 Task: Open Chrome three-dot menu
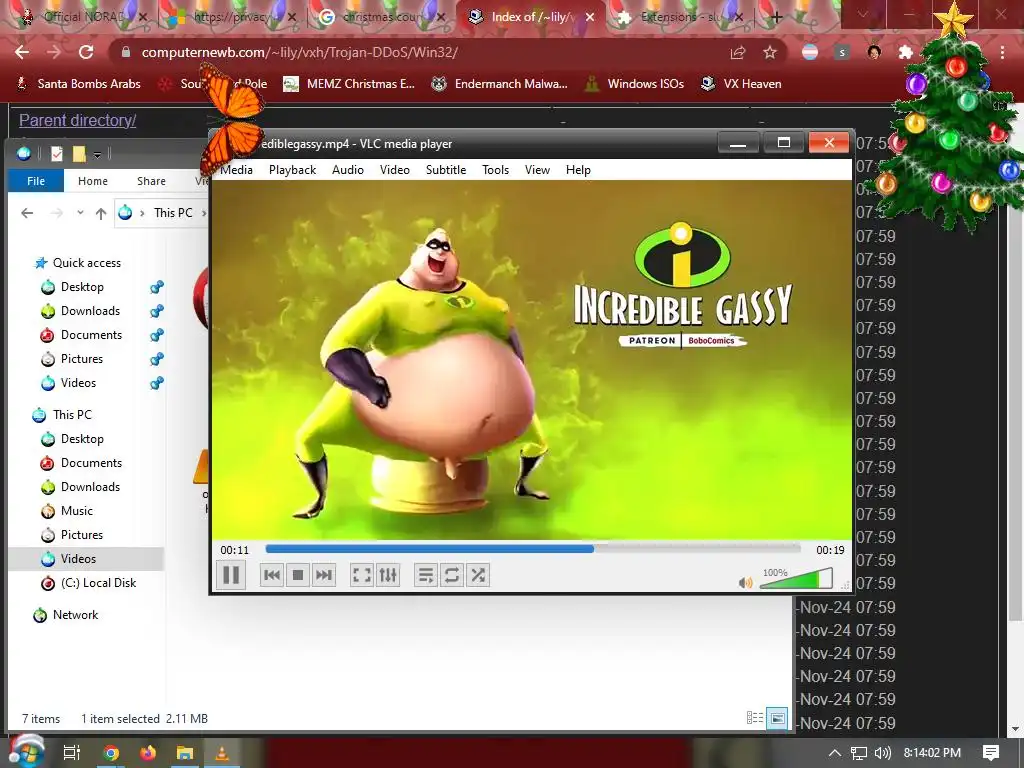click(x=1002, y=52)
